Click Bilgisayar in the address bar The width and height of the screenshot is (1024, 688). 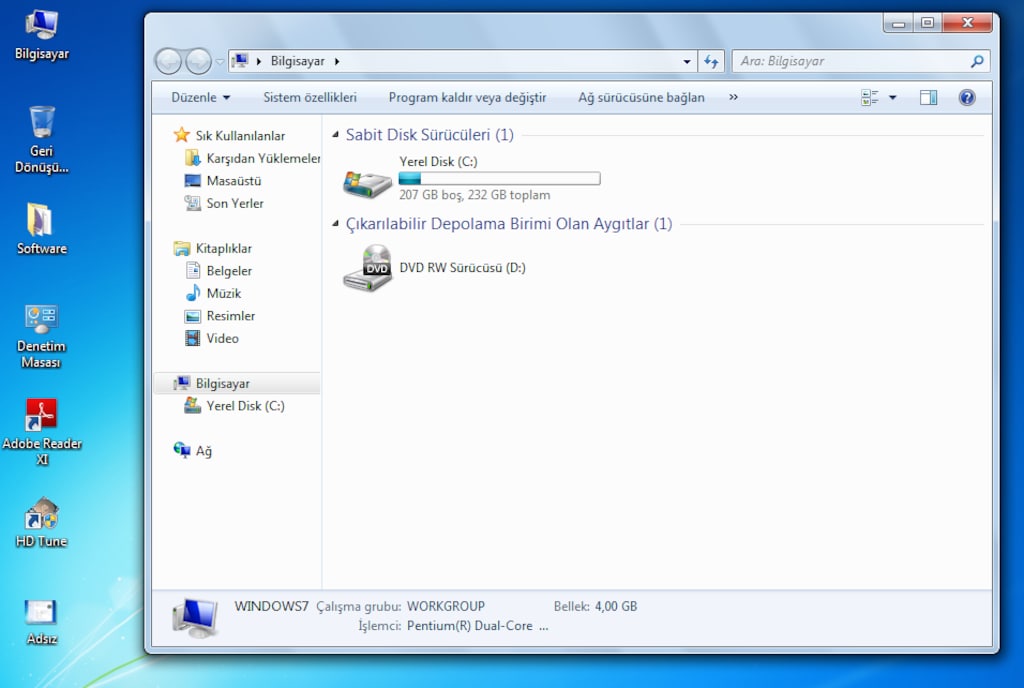(x=298, y=61)
